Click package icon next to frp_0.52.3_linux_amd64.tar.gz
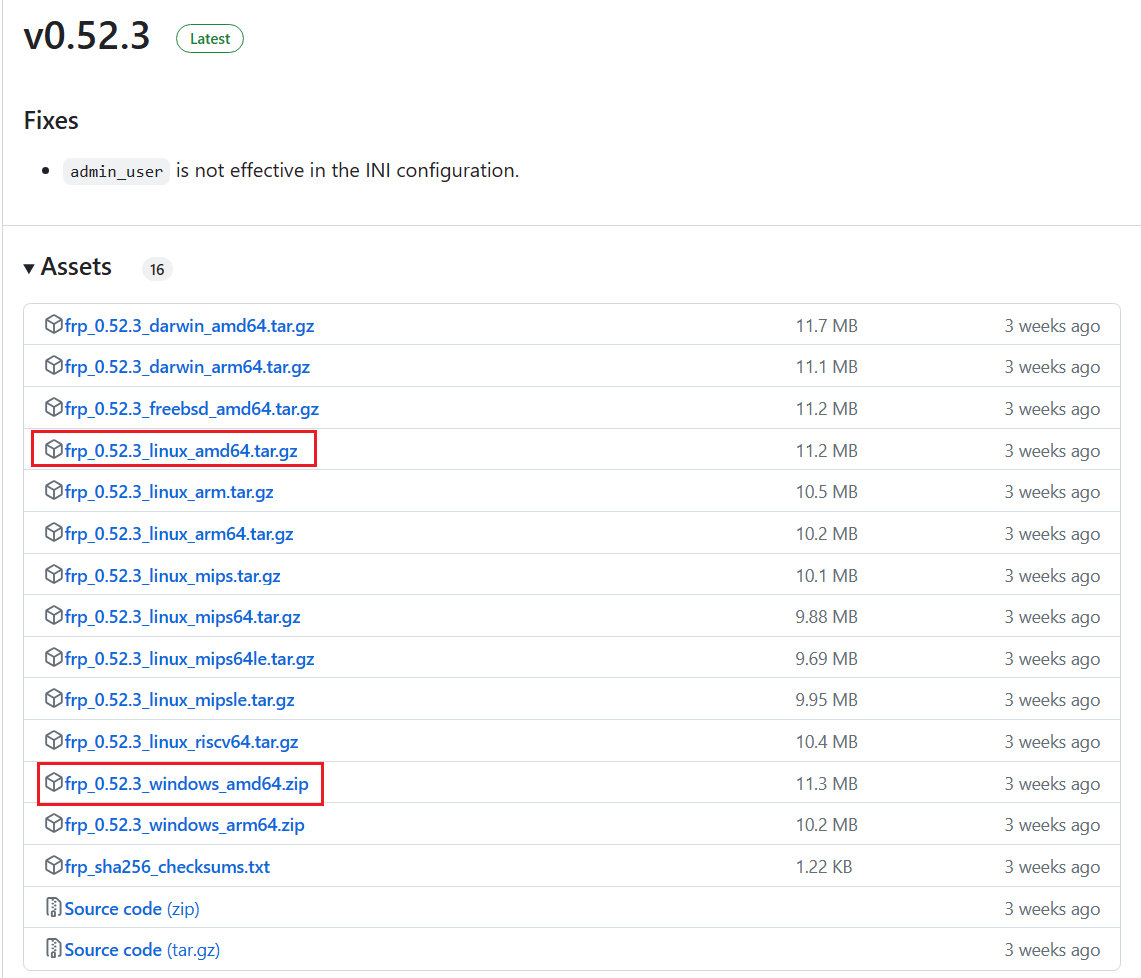 coord(54,450)
